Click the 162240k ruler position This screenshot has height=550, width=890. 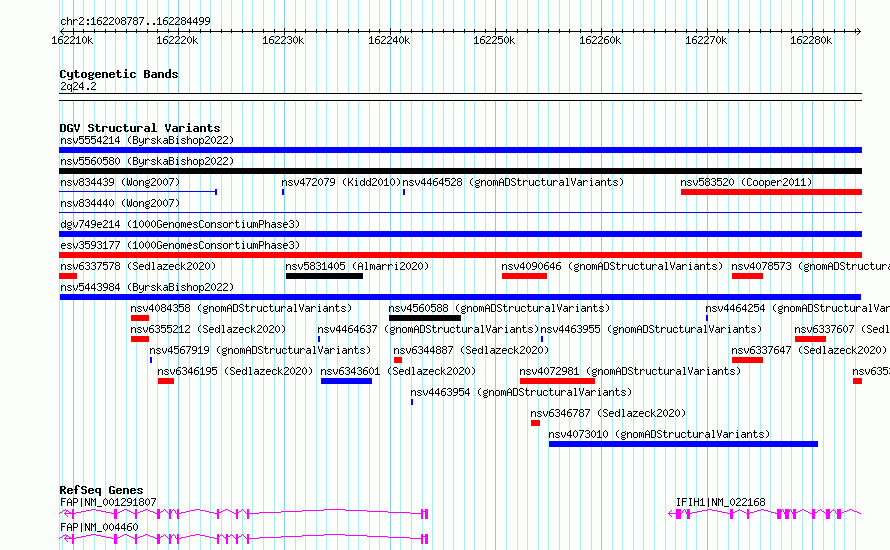[x=389, y=40]
